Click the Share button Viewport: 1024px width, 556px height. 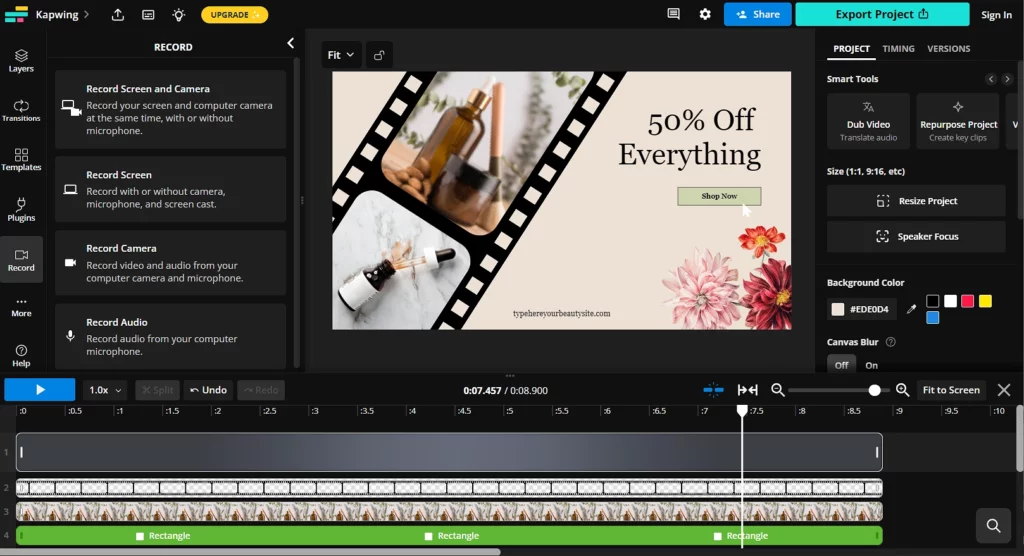click(x=758, y=14)
